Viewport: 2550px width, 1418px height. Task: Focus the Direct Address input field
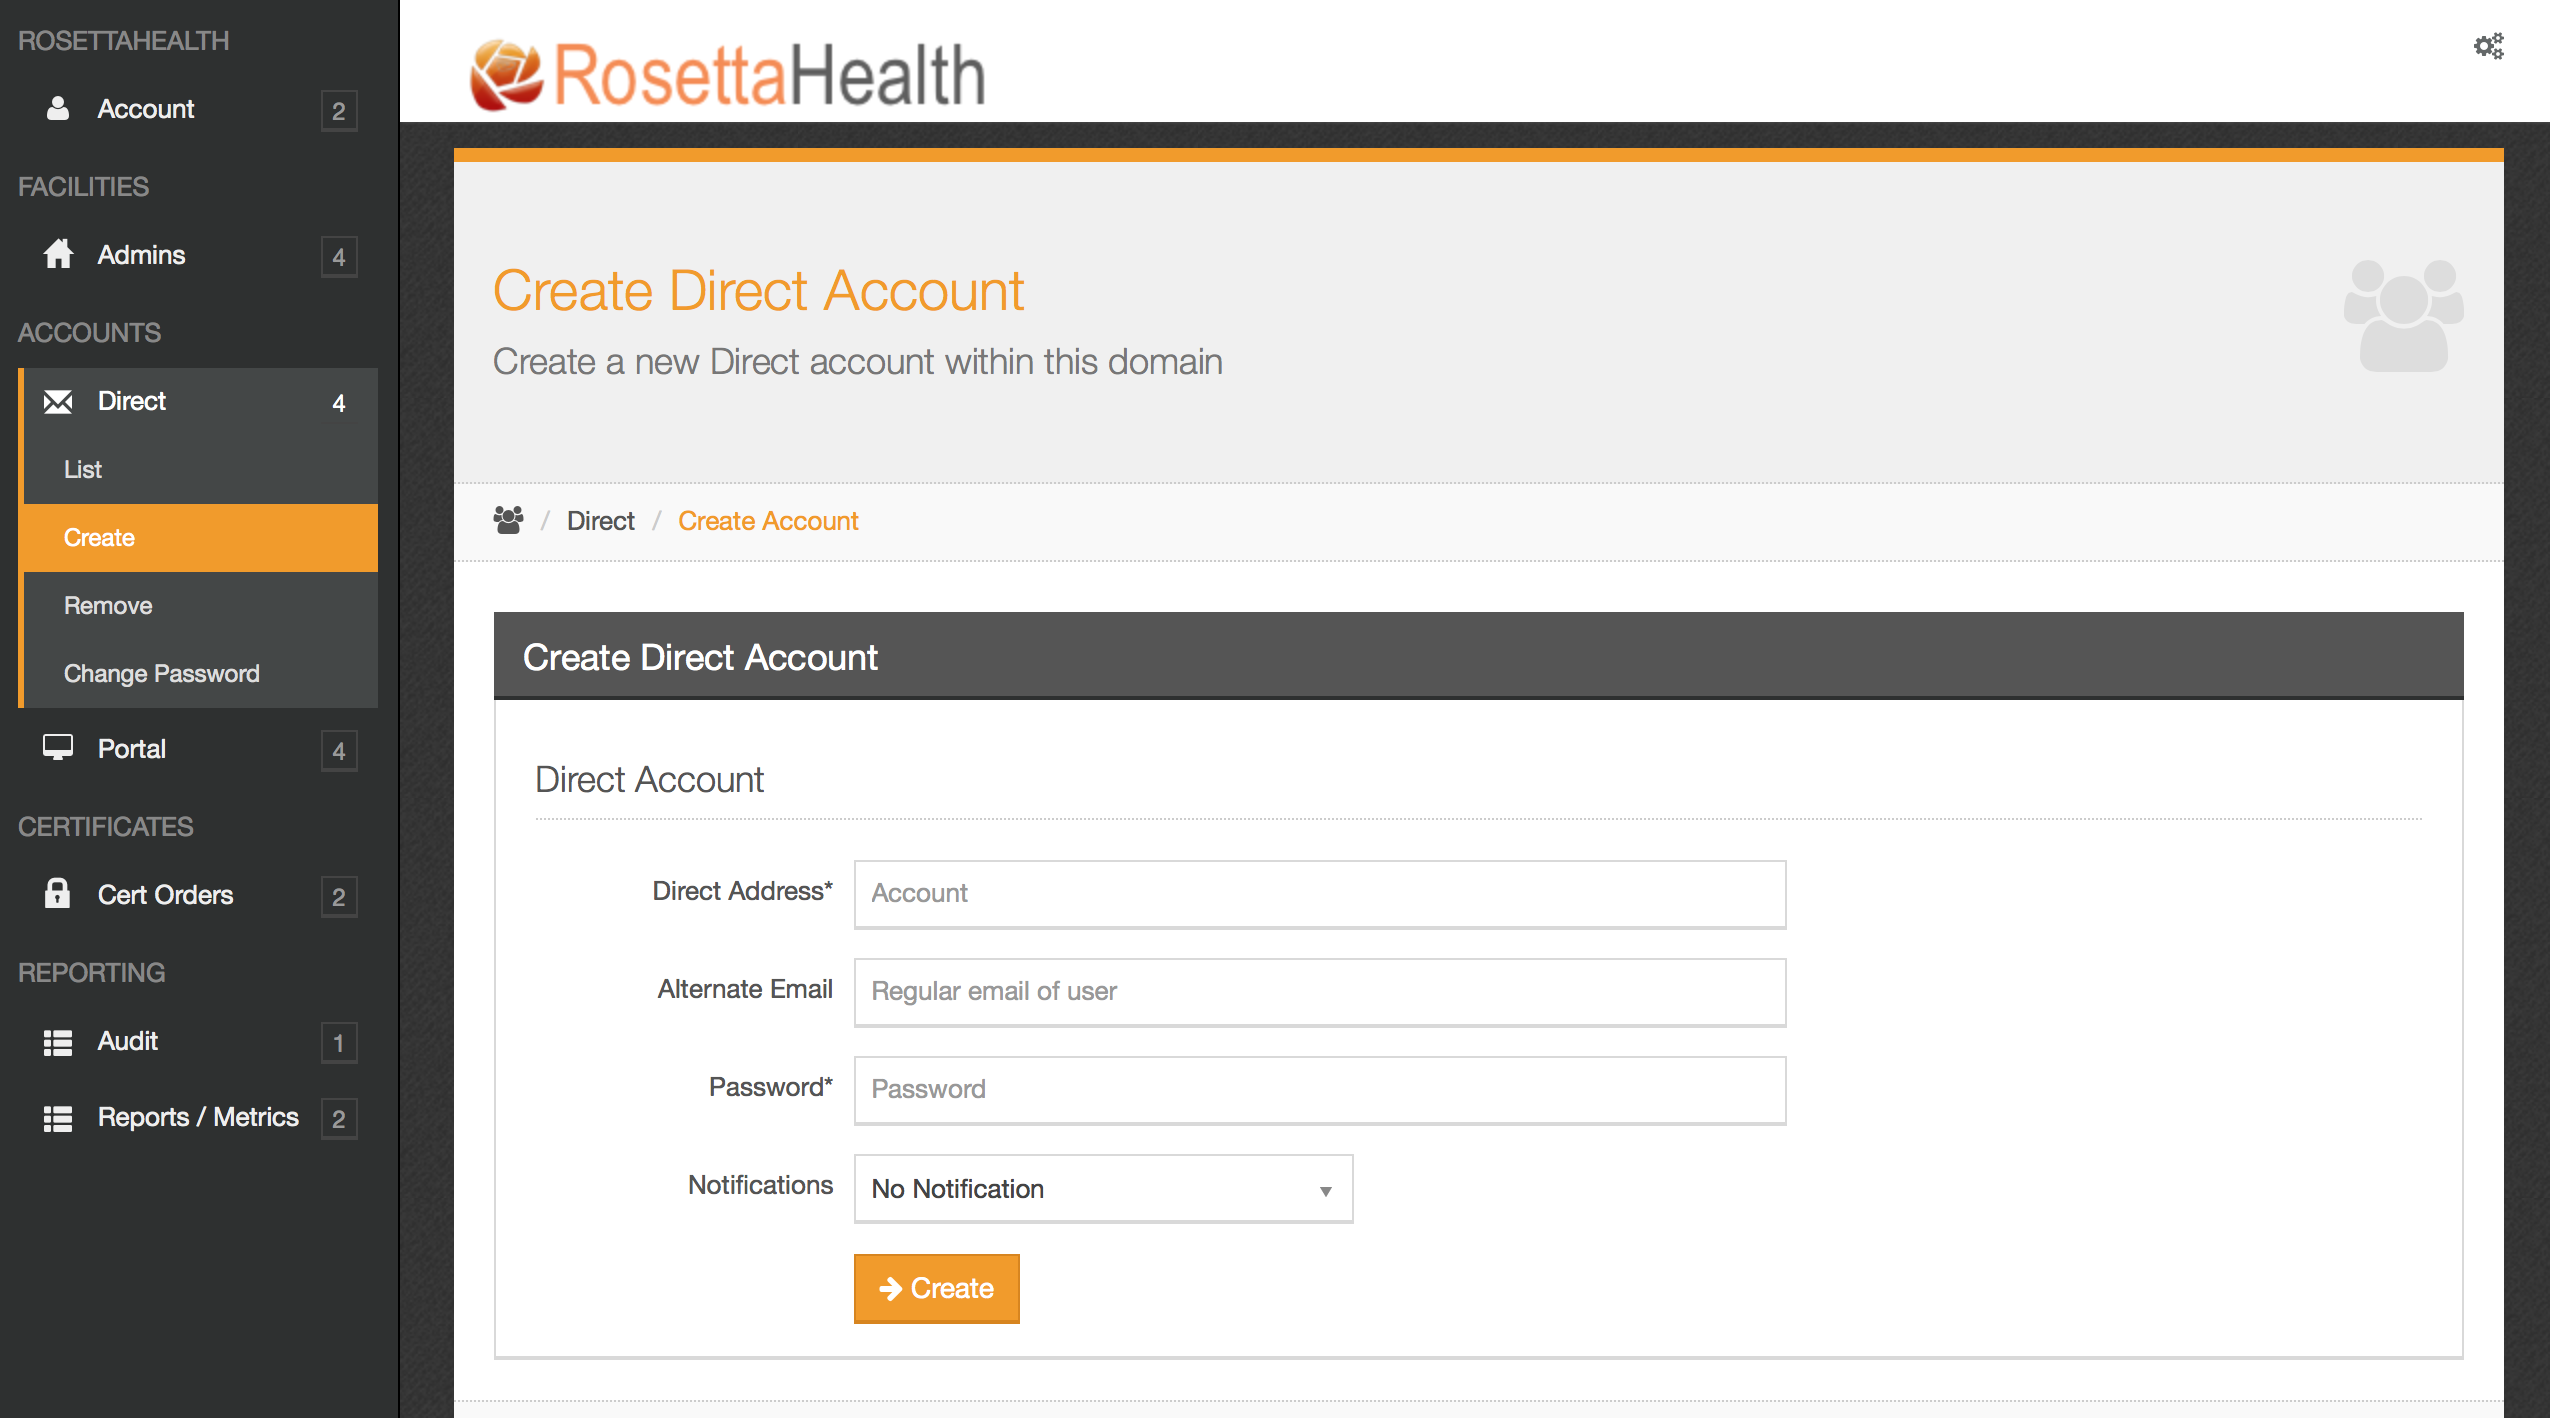(x=1319, y=893)
